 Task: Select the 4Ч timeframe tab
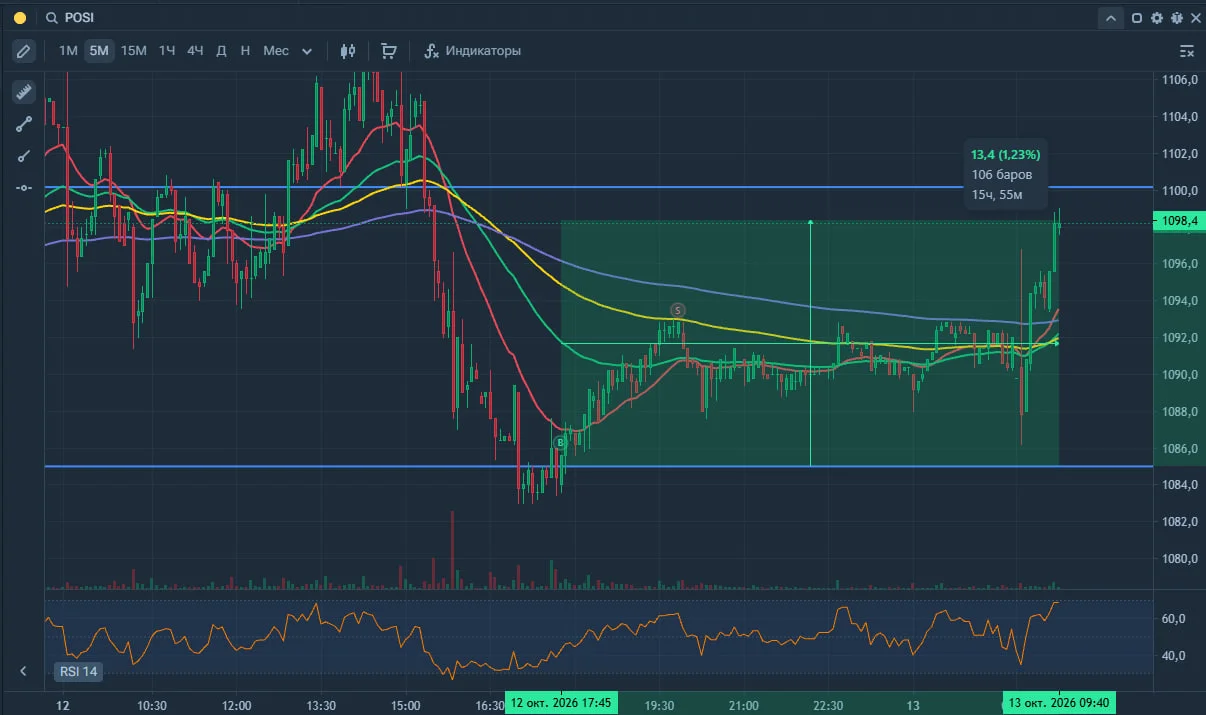coord(195,51)
